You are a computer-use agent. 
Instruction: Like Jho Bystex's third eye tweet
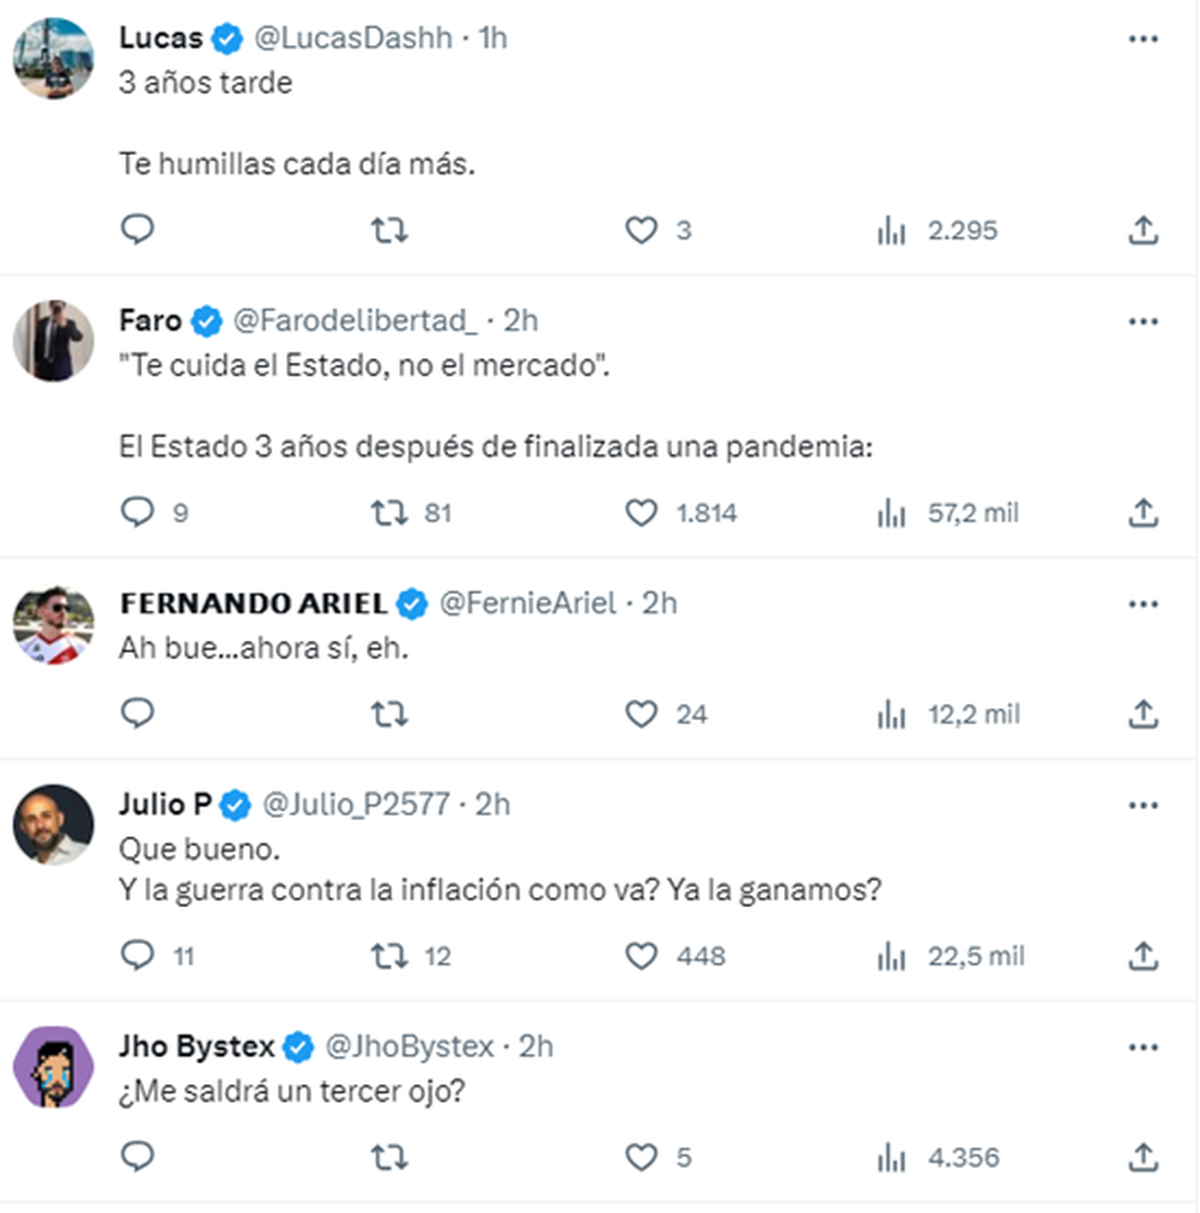point(641,1157)
